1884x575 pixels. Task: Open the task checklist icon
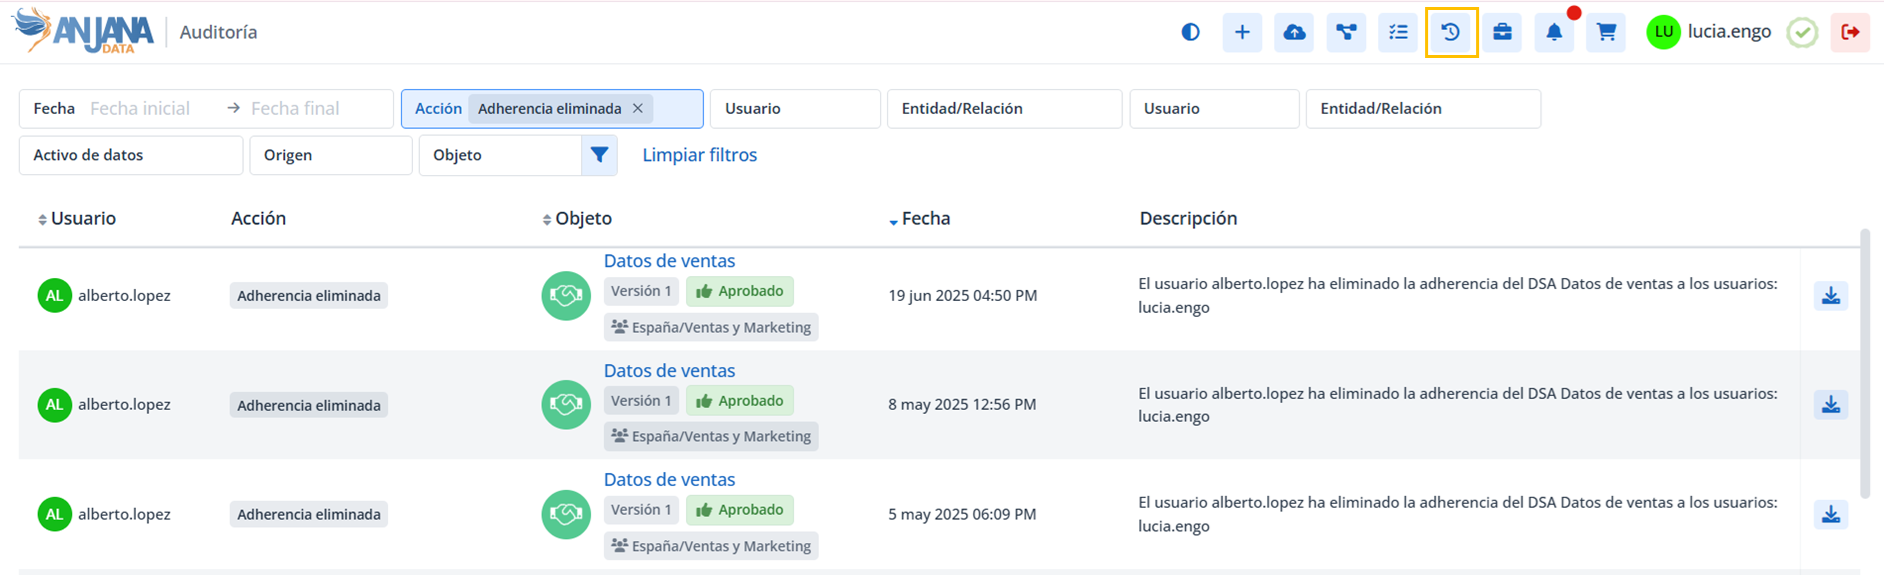tap(1398, 32)
